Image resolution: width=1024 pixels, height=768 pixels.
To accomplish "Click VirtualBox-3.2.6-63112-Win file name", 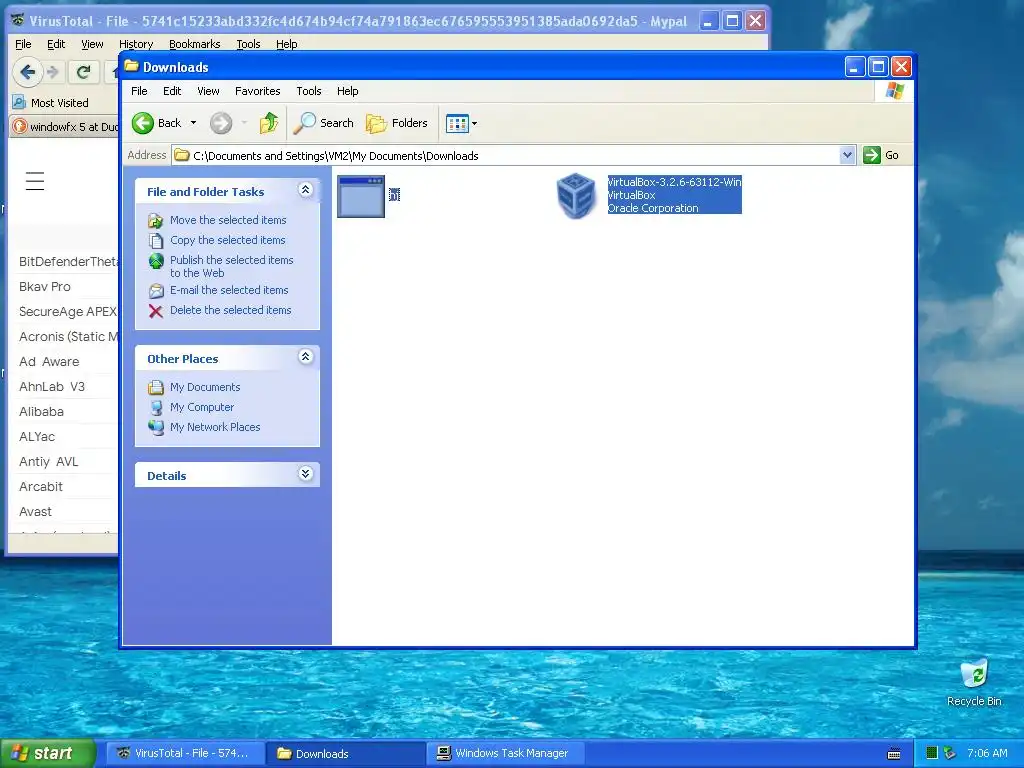I will pos(675,182).
